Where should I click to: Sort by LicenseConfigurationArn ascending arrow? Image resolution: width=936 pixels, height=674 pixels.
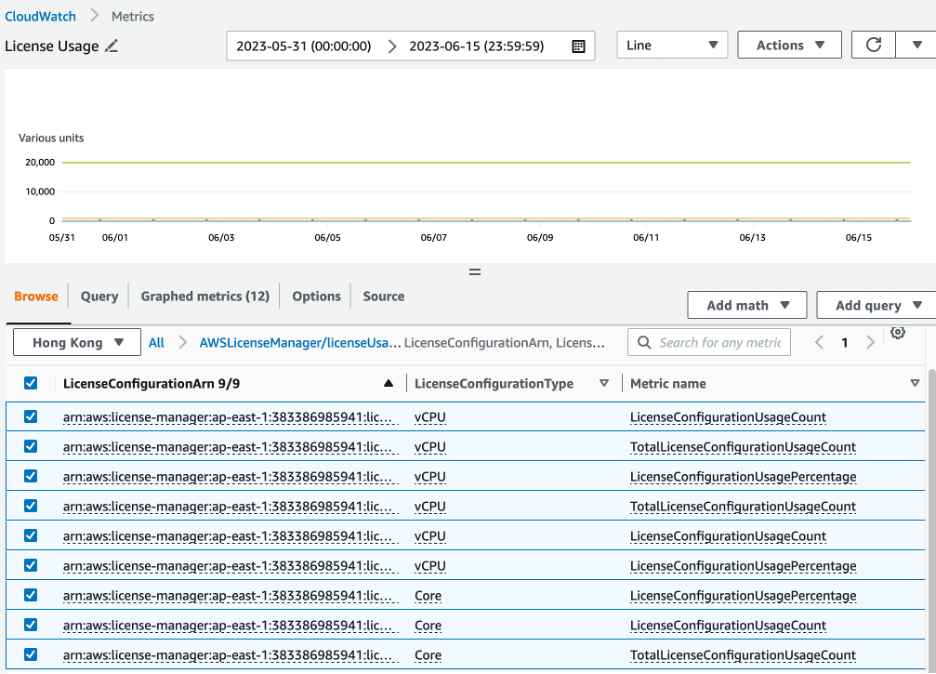pyautogui.click(x=388, y=383)
